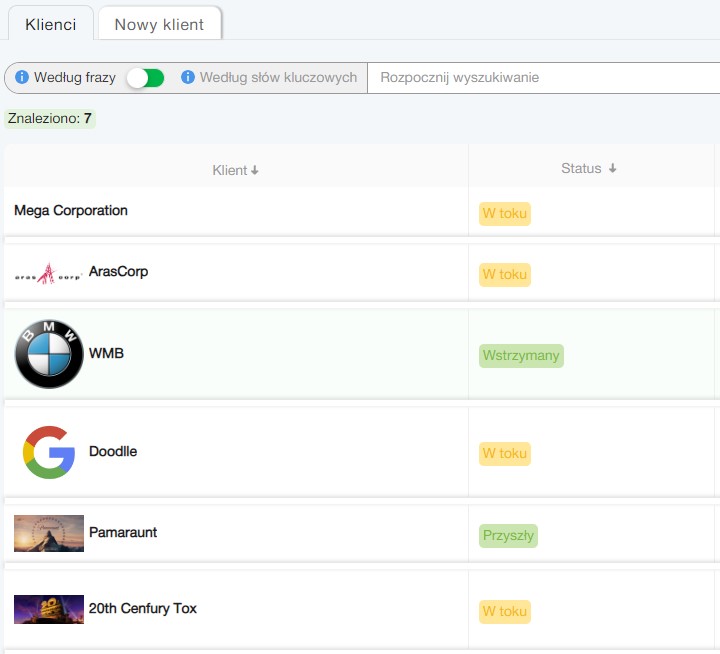
Task: Click the BMW logo for WMB
Action: pos(49,354)
